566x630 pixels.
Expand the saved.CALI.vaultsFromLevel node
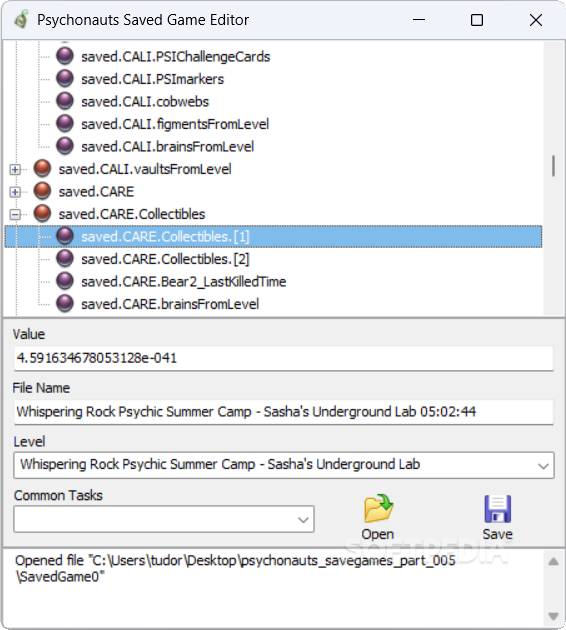pos(15,170)
